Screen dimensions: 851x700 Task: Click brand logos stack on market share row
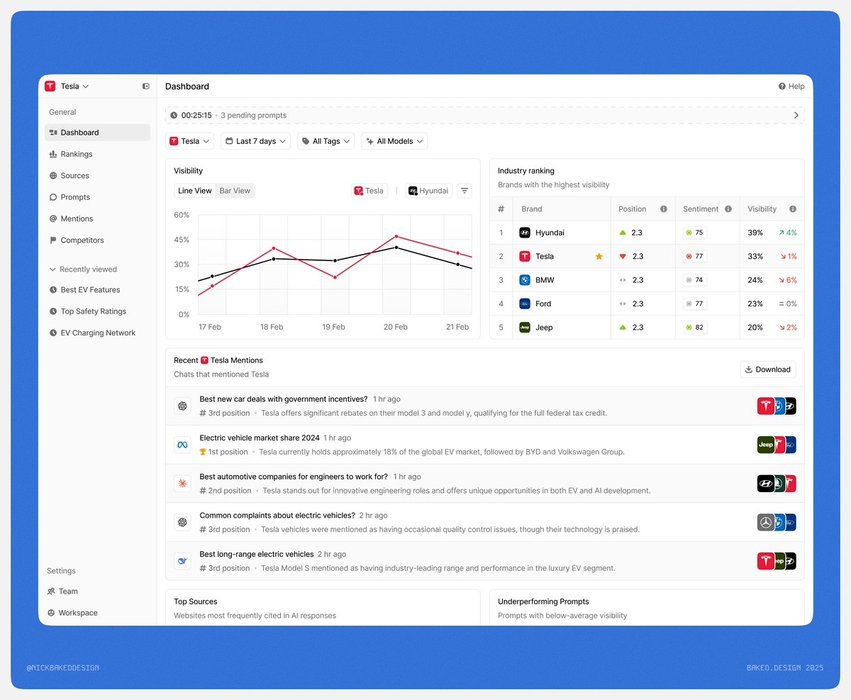776,445
